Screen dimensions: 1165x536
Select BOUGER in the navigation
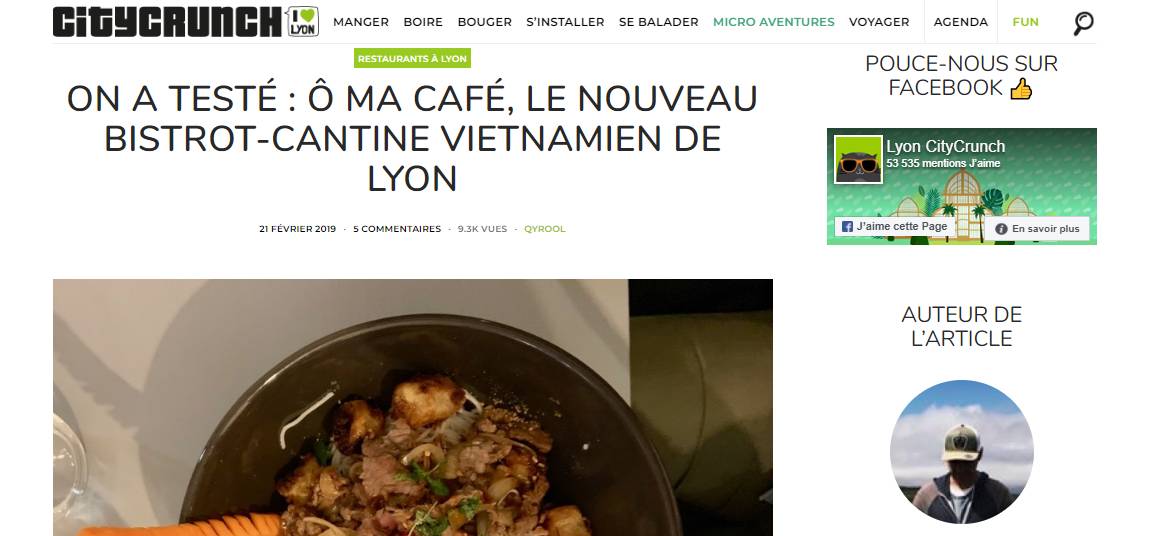484,22
